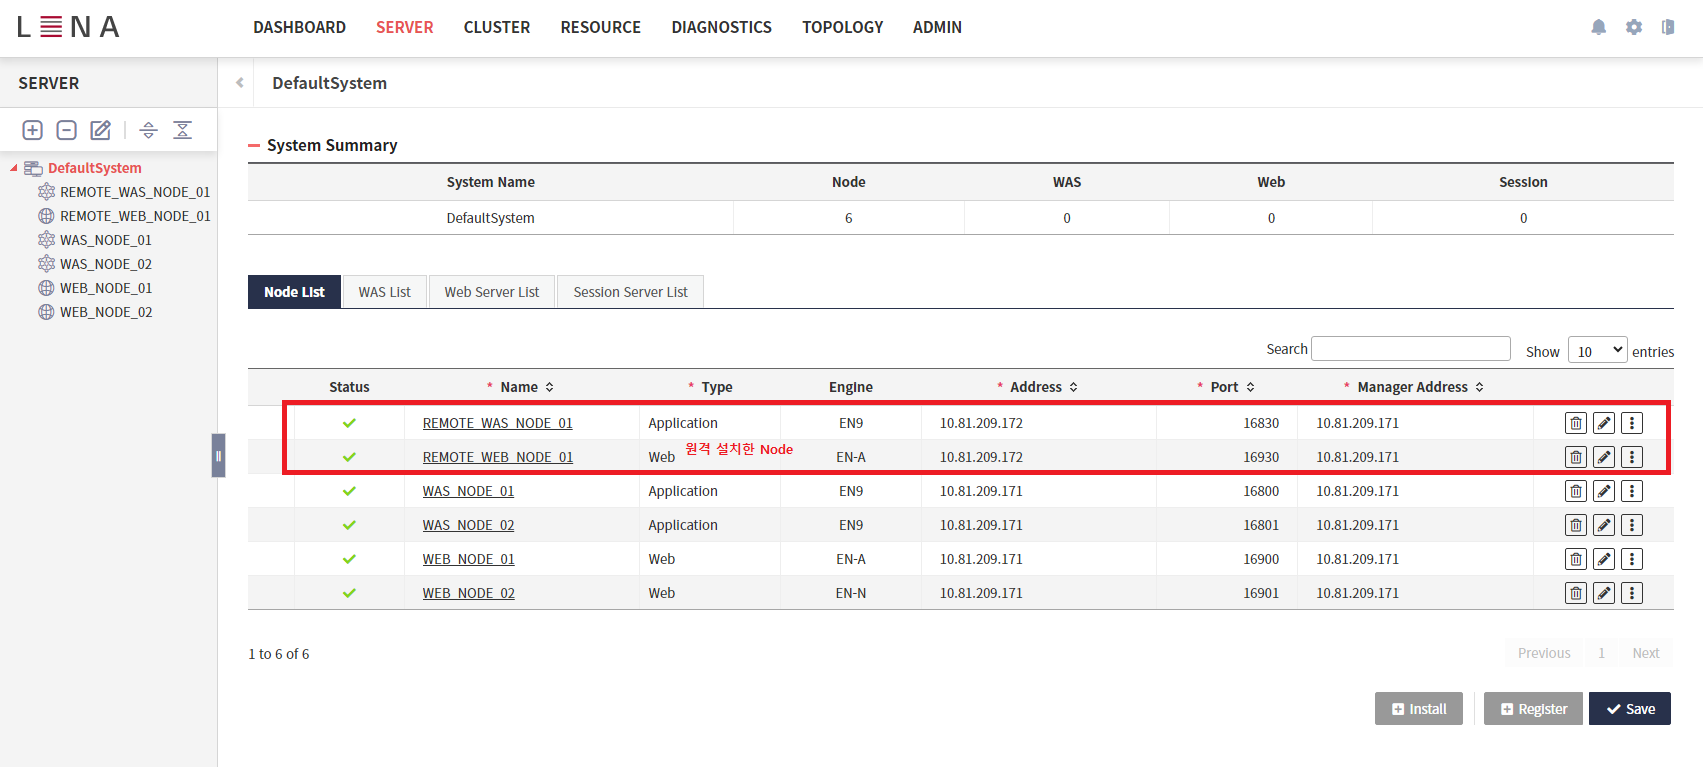
Task: Collapse the left sidebar with chevron
Action: (x=240, y=83)
